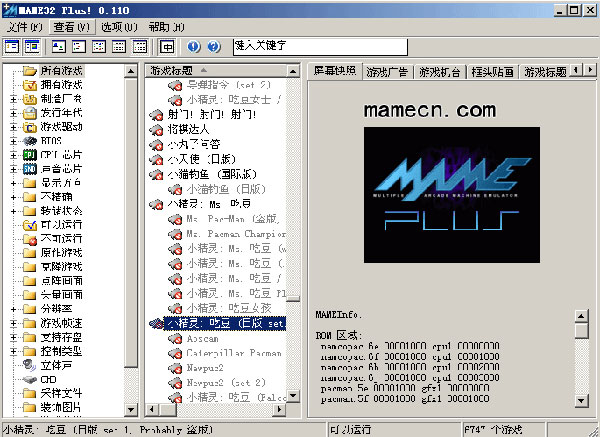
Task: Click the MAMEInfo panel scroll down arrow
Action: click(x=581, y=401)
